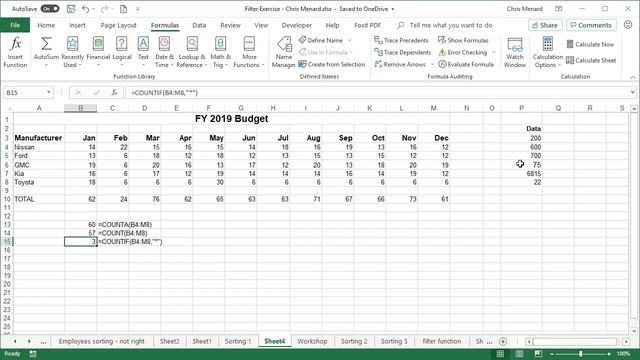Viewport: 640px width, 360px height.
Task: Switch to the Home tab
Action: (46, 25)
